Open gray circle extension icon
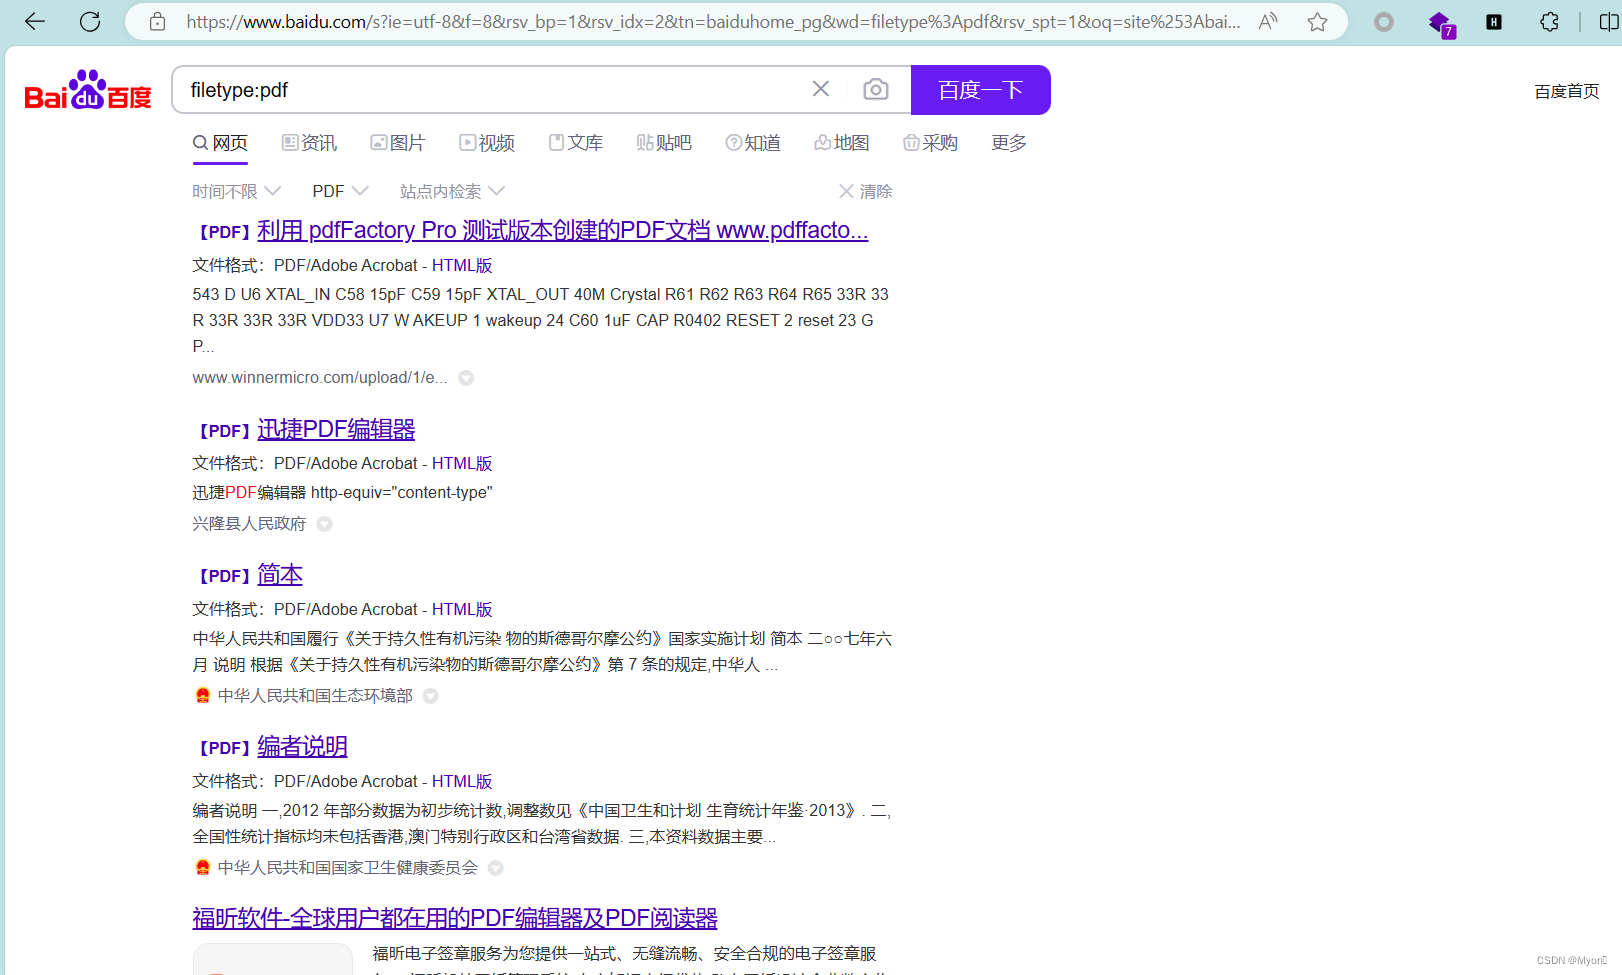 [1384, 21]
